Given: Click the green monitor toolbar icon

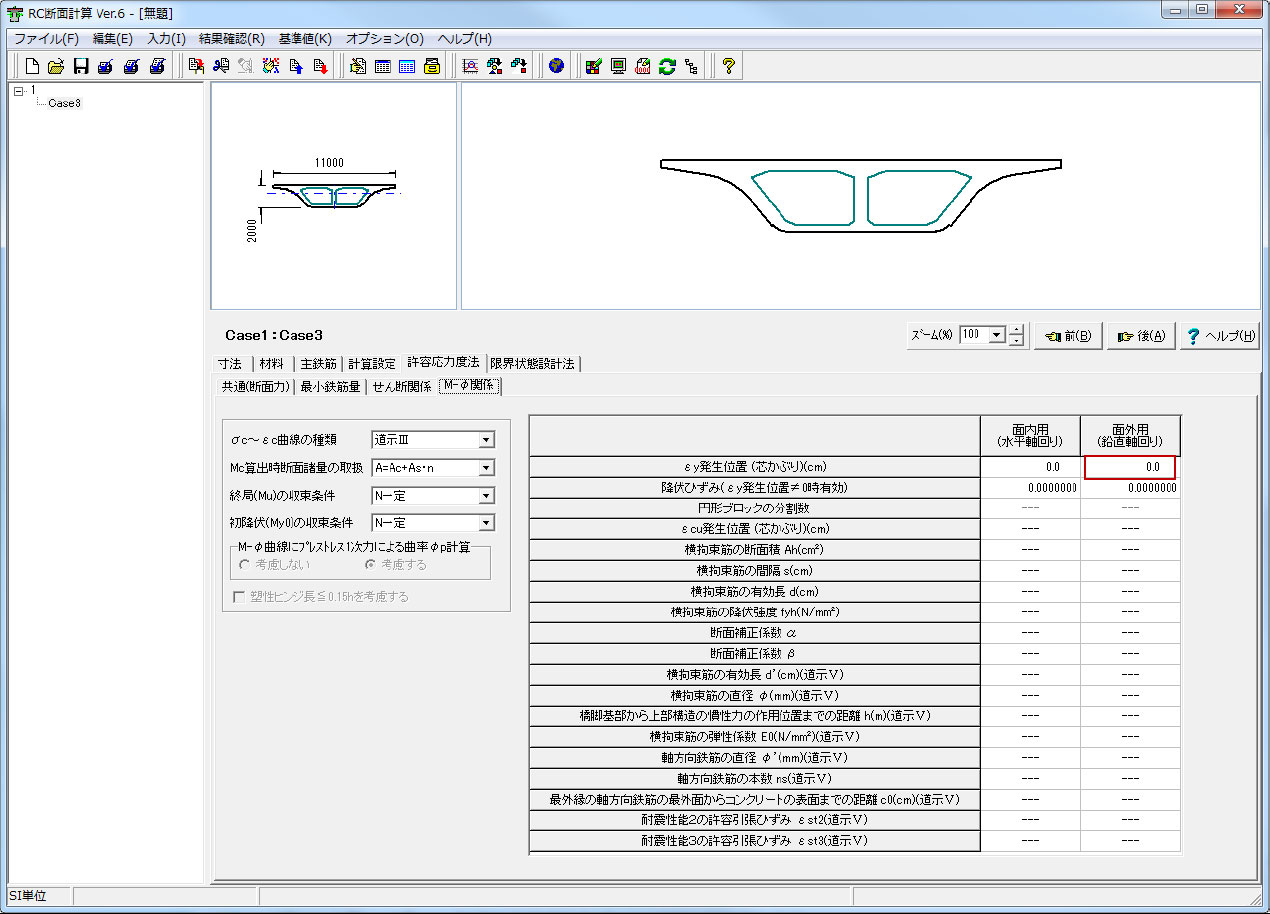Looking at the screenshot, I should (618, 67).
